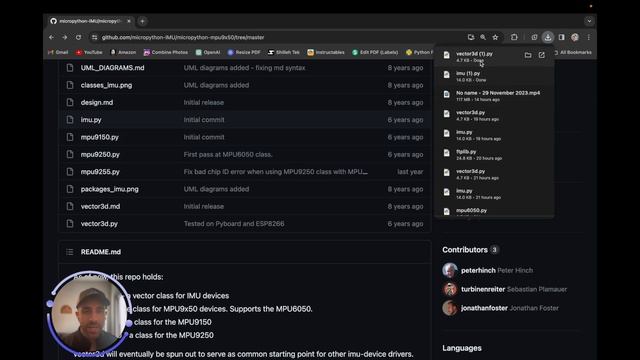640x360 pixels.
Task: Open the Combine Photos bookmark
Action: [166, 52]
